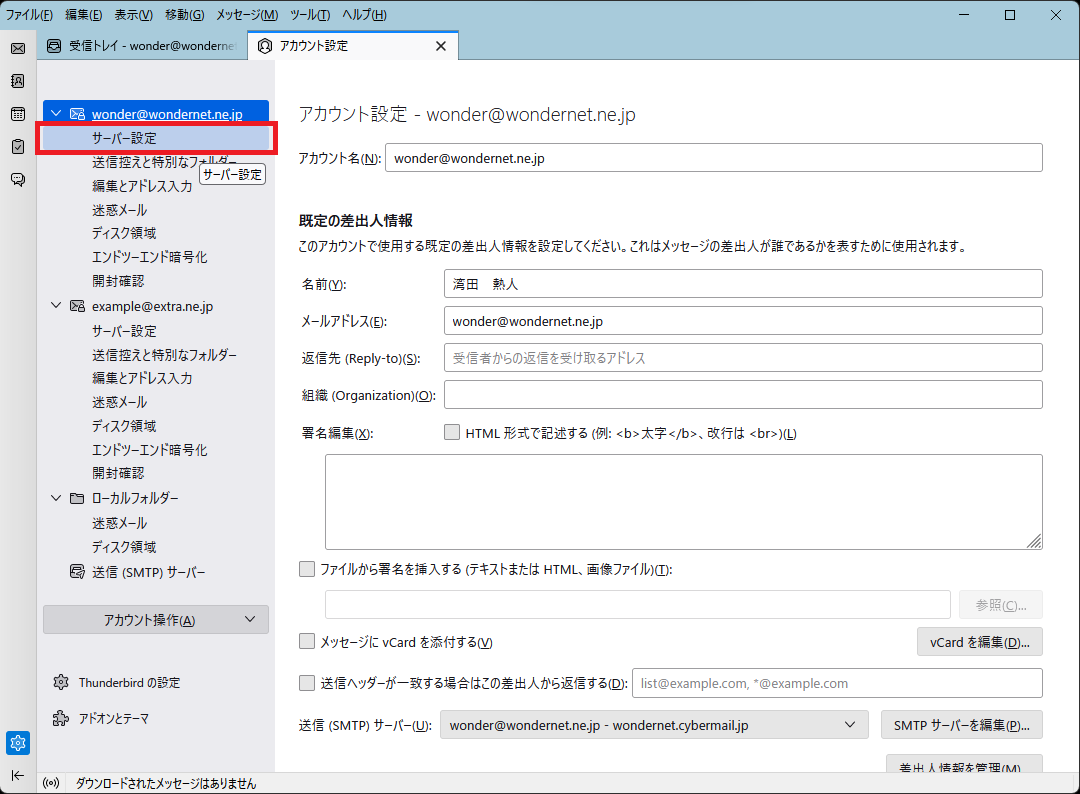Viewport: 1080px width, 794px height.
Task: Click the 返信先 (Reply-to) field
Action: pyautogui.click(x=743, y=358)
